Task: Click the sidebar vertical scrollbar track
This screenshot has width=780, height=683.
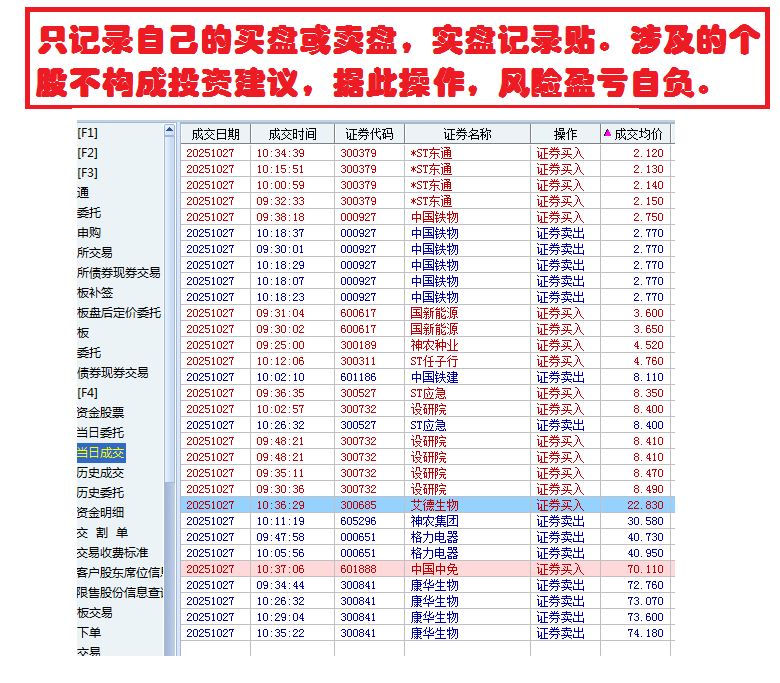Action: point(169,567)
